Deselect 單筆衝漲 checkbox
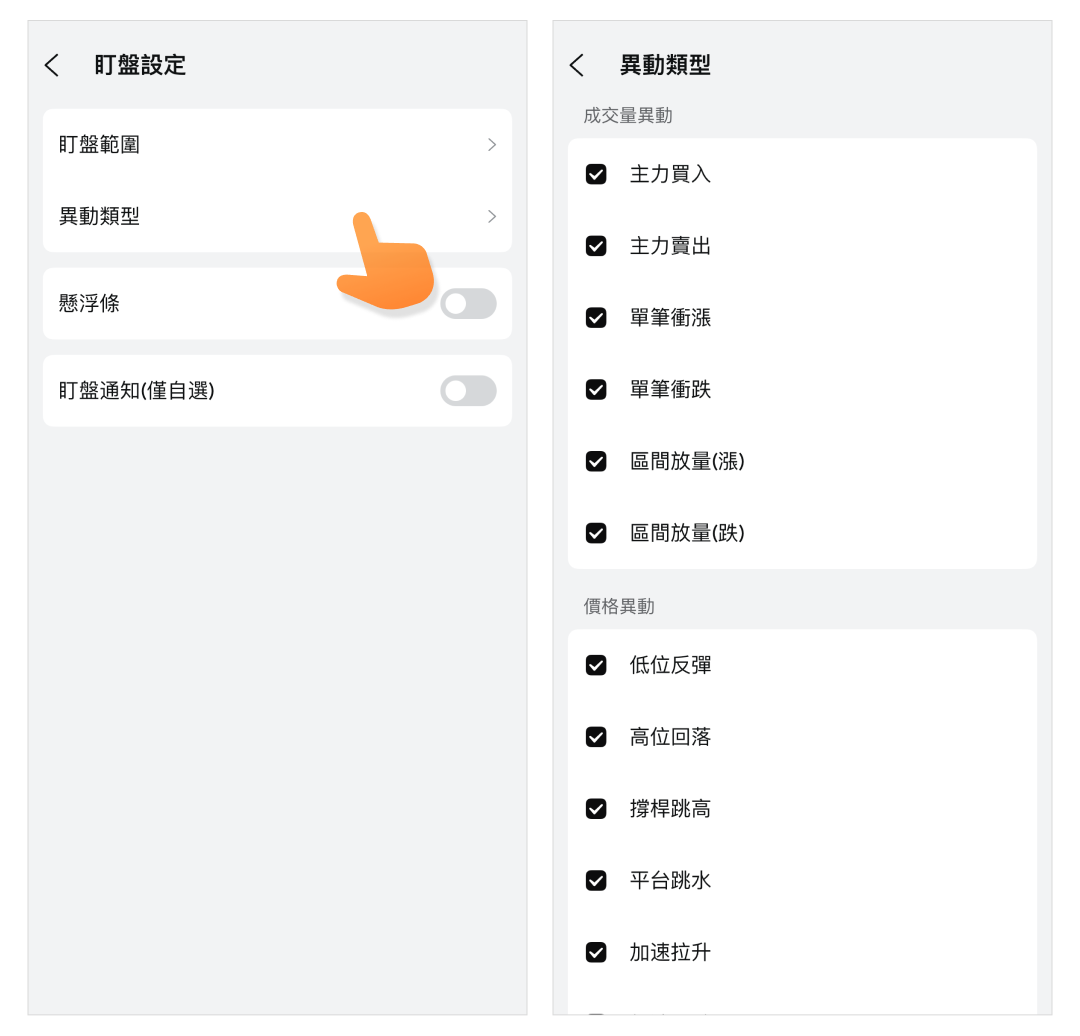 tap(596, 318)
